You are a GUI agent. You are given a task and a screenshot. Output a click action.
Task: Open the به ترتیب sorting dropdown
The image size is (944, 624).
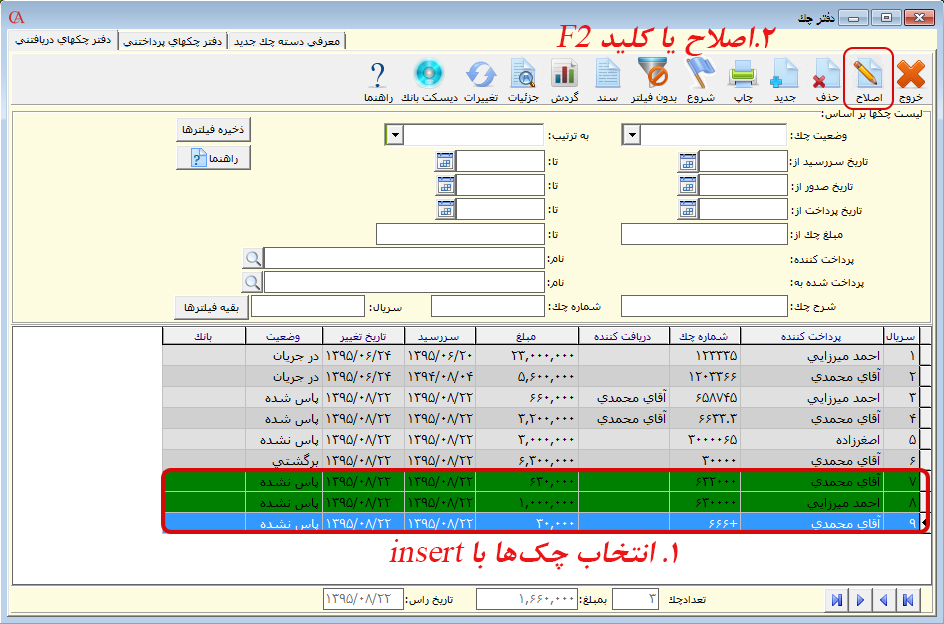tap(395, 134)
